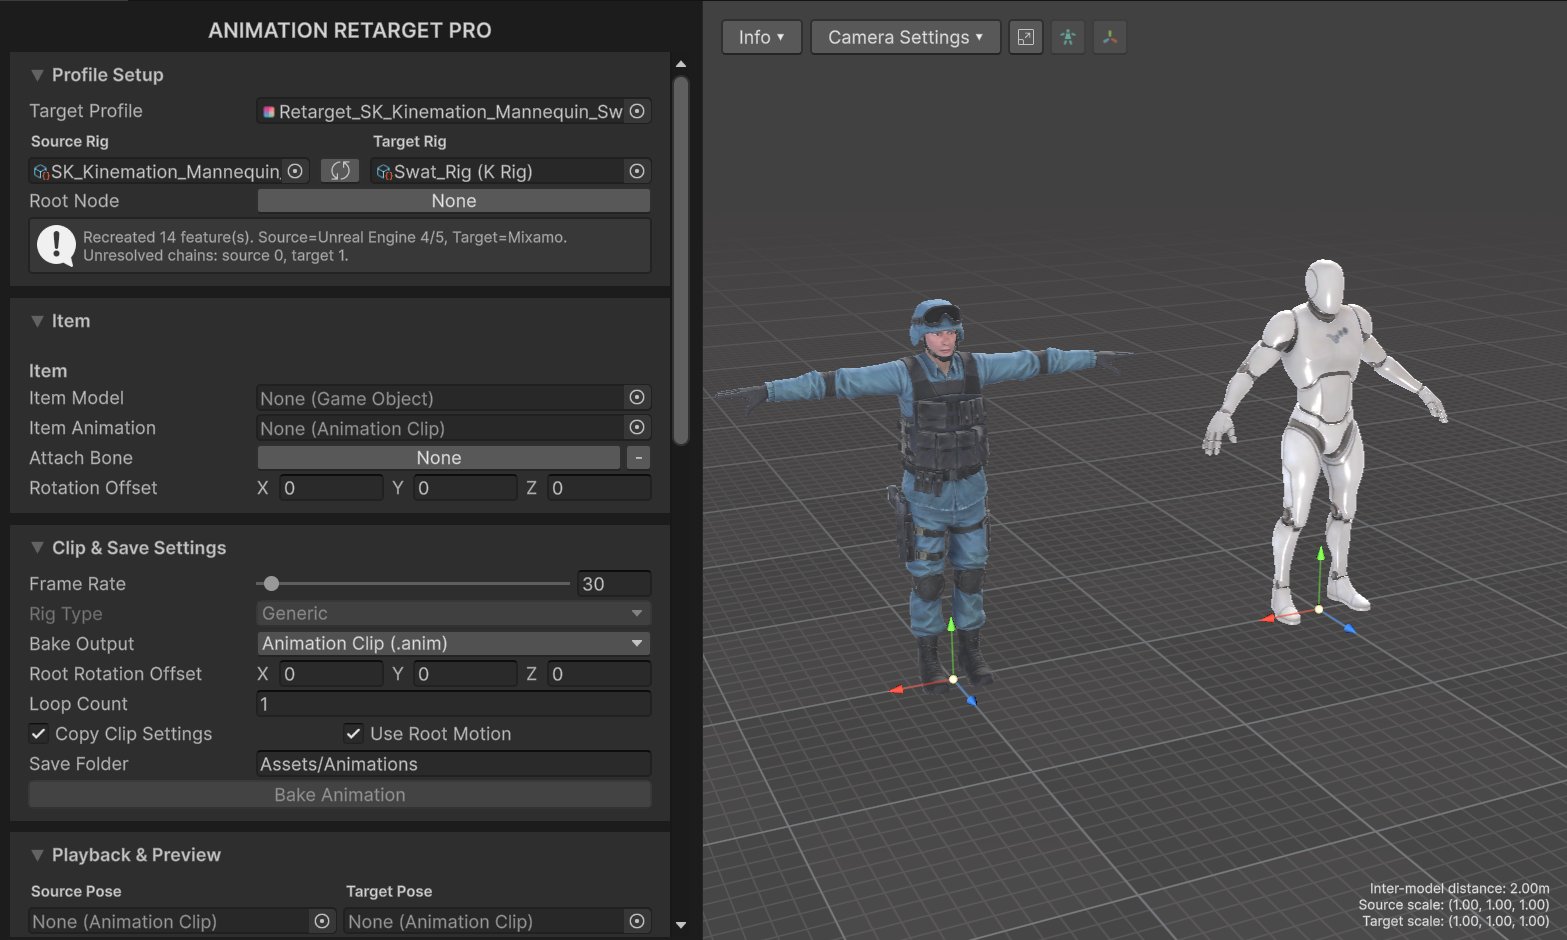The width and height of the screenshot is (1567, 940).
Task: Click the frame view icon in viewport toolbar
Action: tap(1026, 37)
